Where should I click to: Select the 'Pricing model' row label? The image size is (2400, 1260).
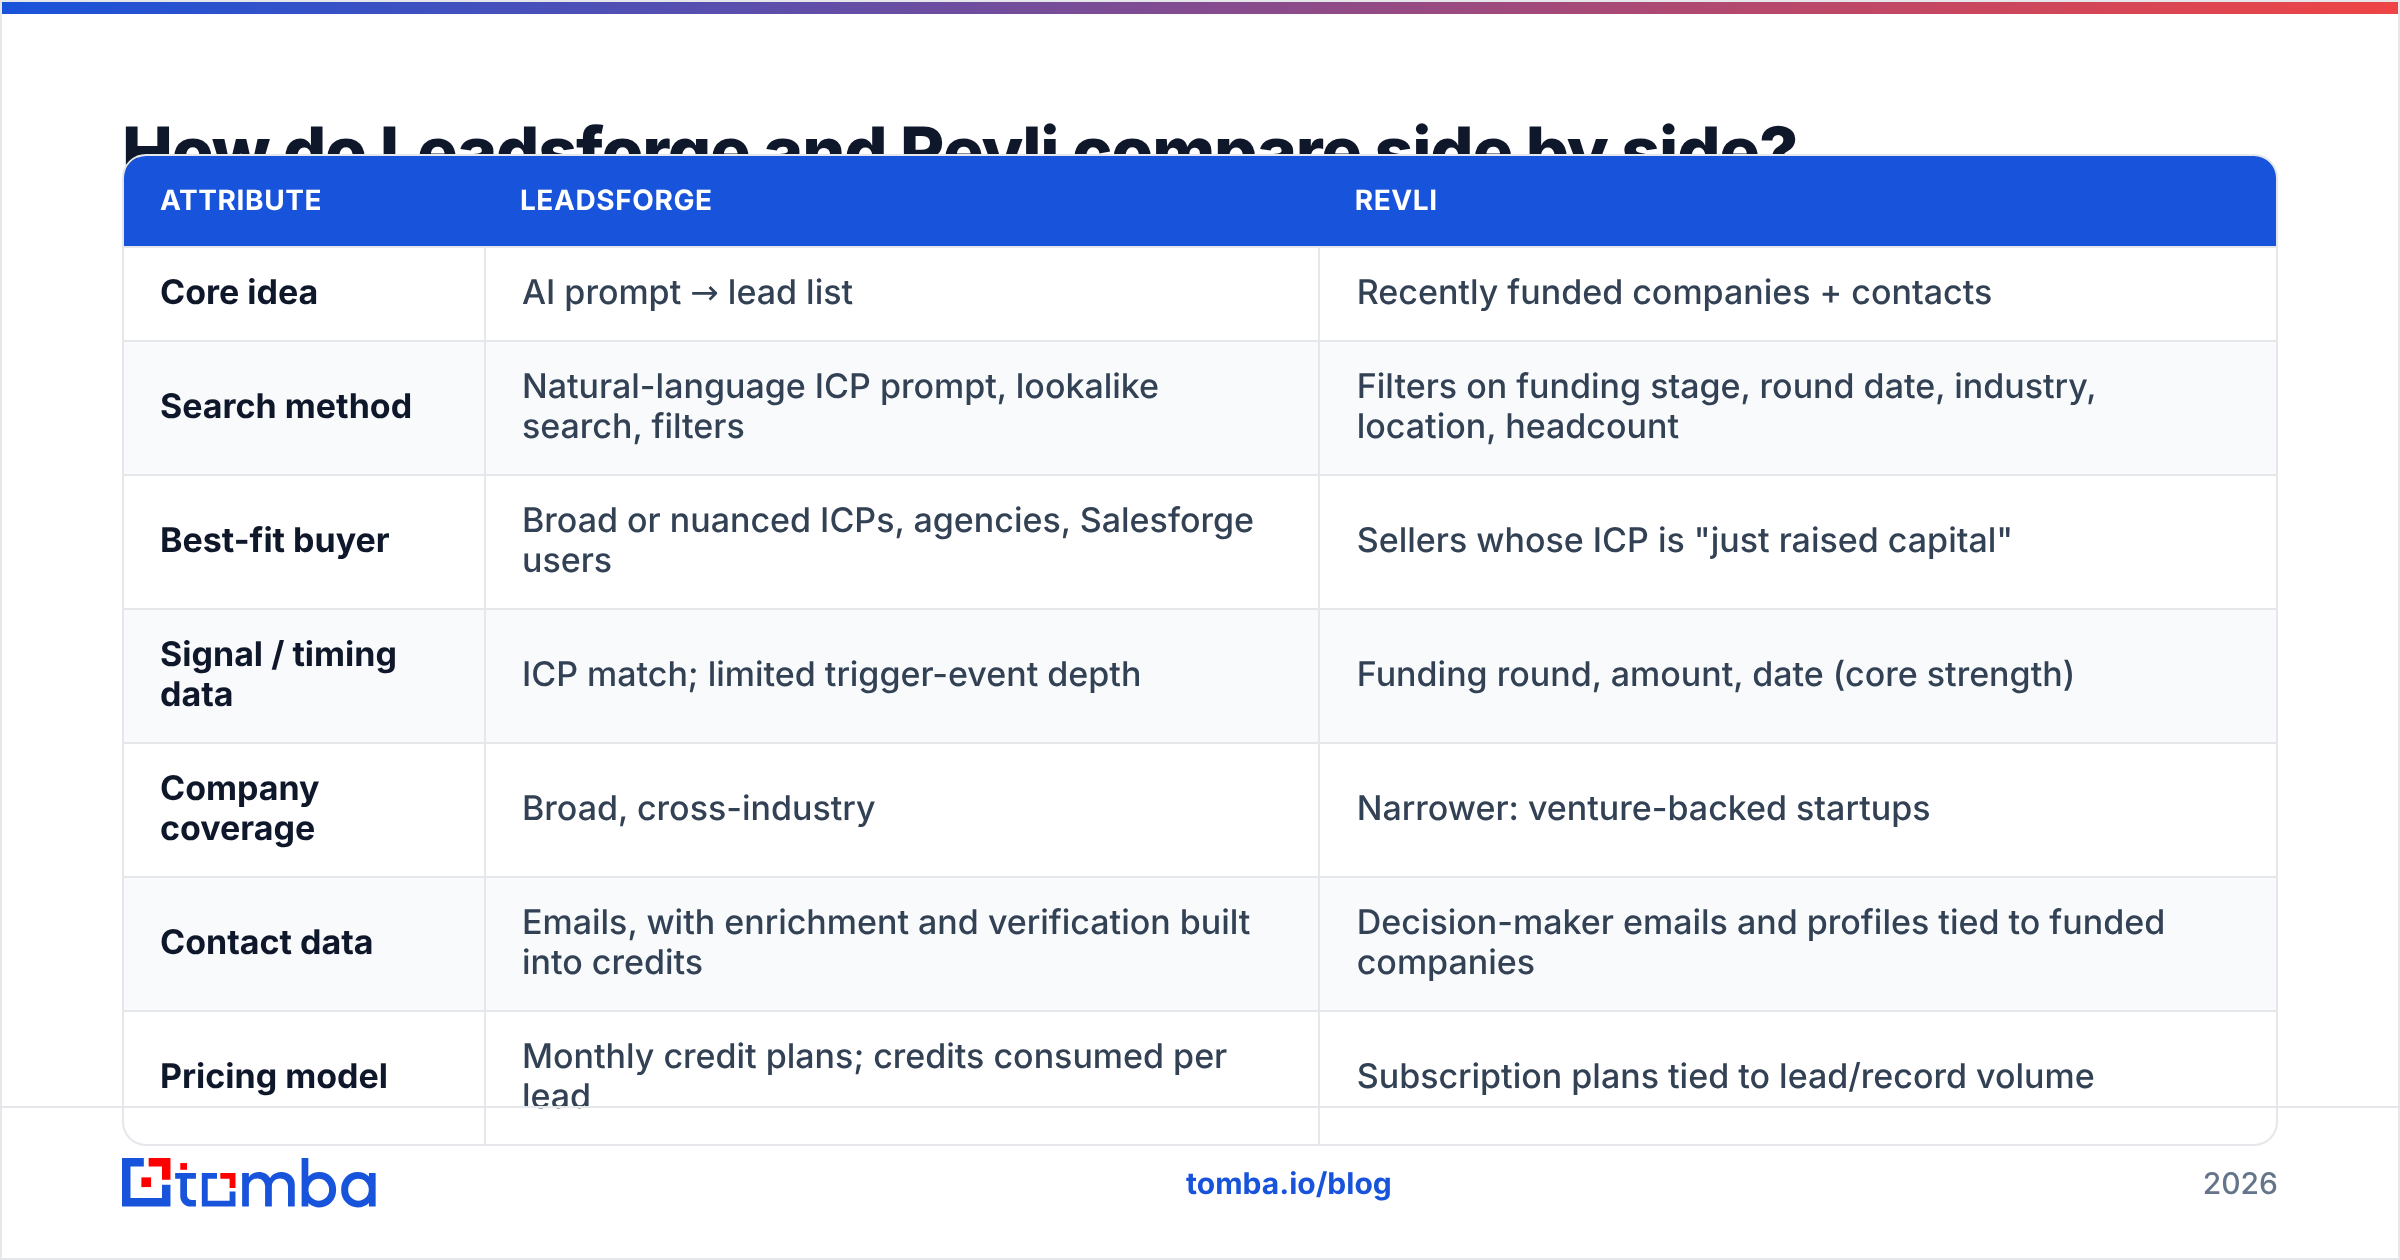[x=274, y=1076]
